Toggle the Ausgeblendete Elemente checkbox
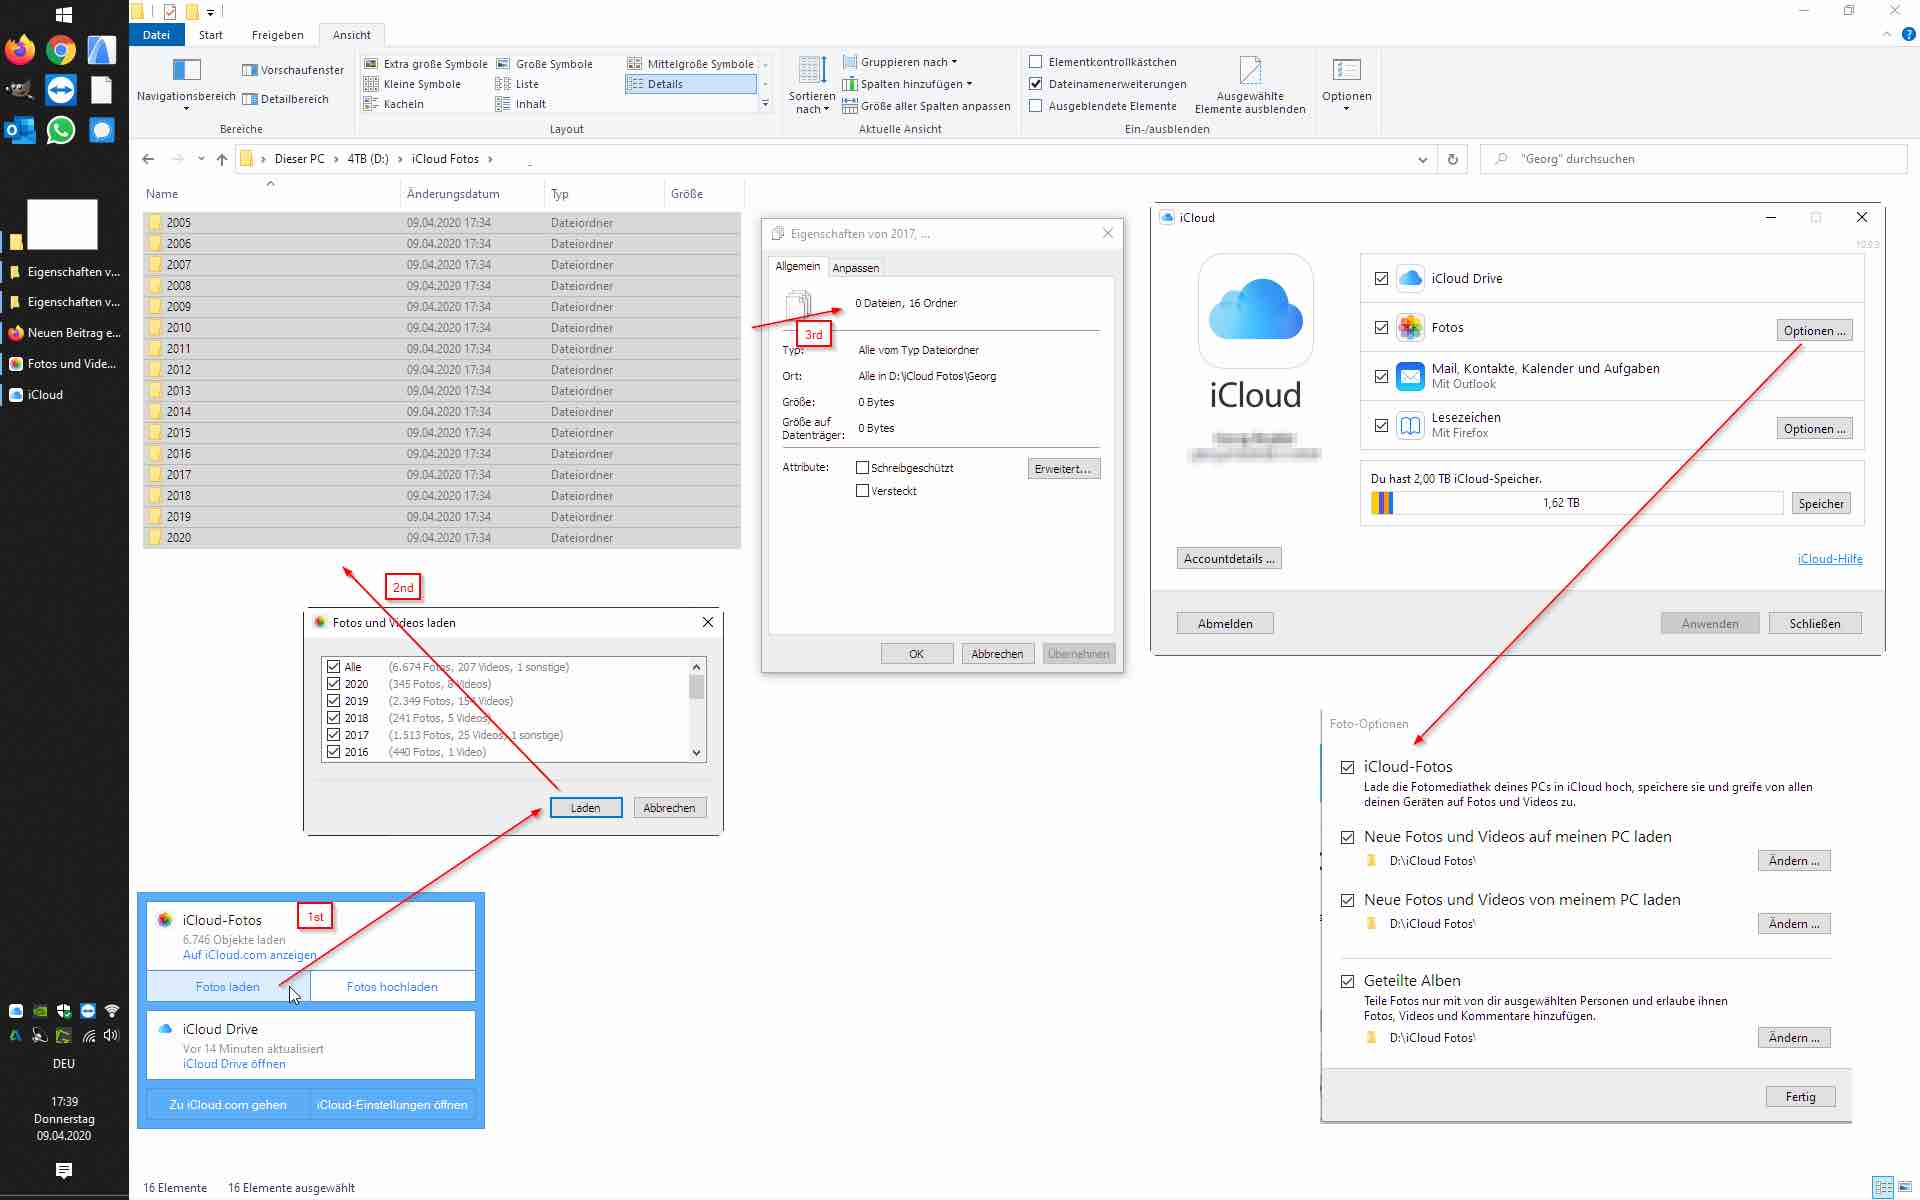1920x1200 pixels. (x=1036, y=106)
